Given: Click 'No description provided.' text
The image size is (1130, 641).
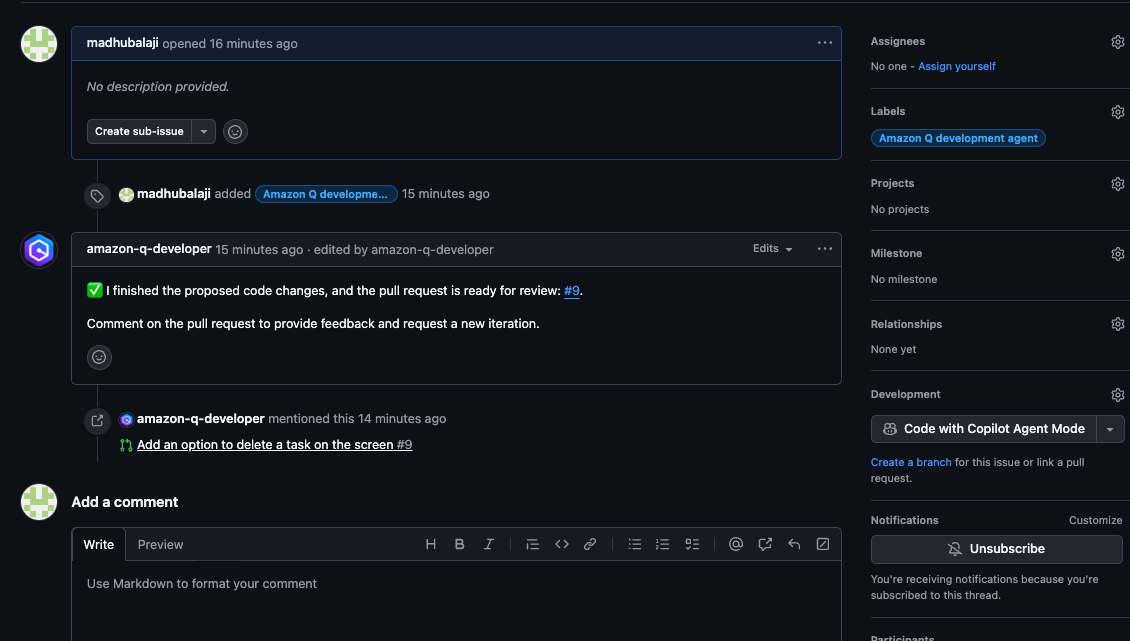Looking at the screenshot, I should [158, 87].
